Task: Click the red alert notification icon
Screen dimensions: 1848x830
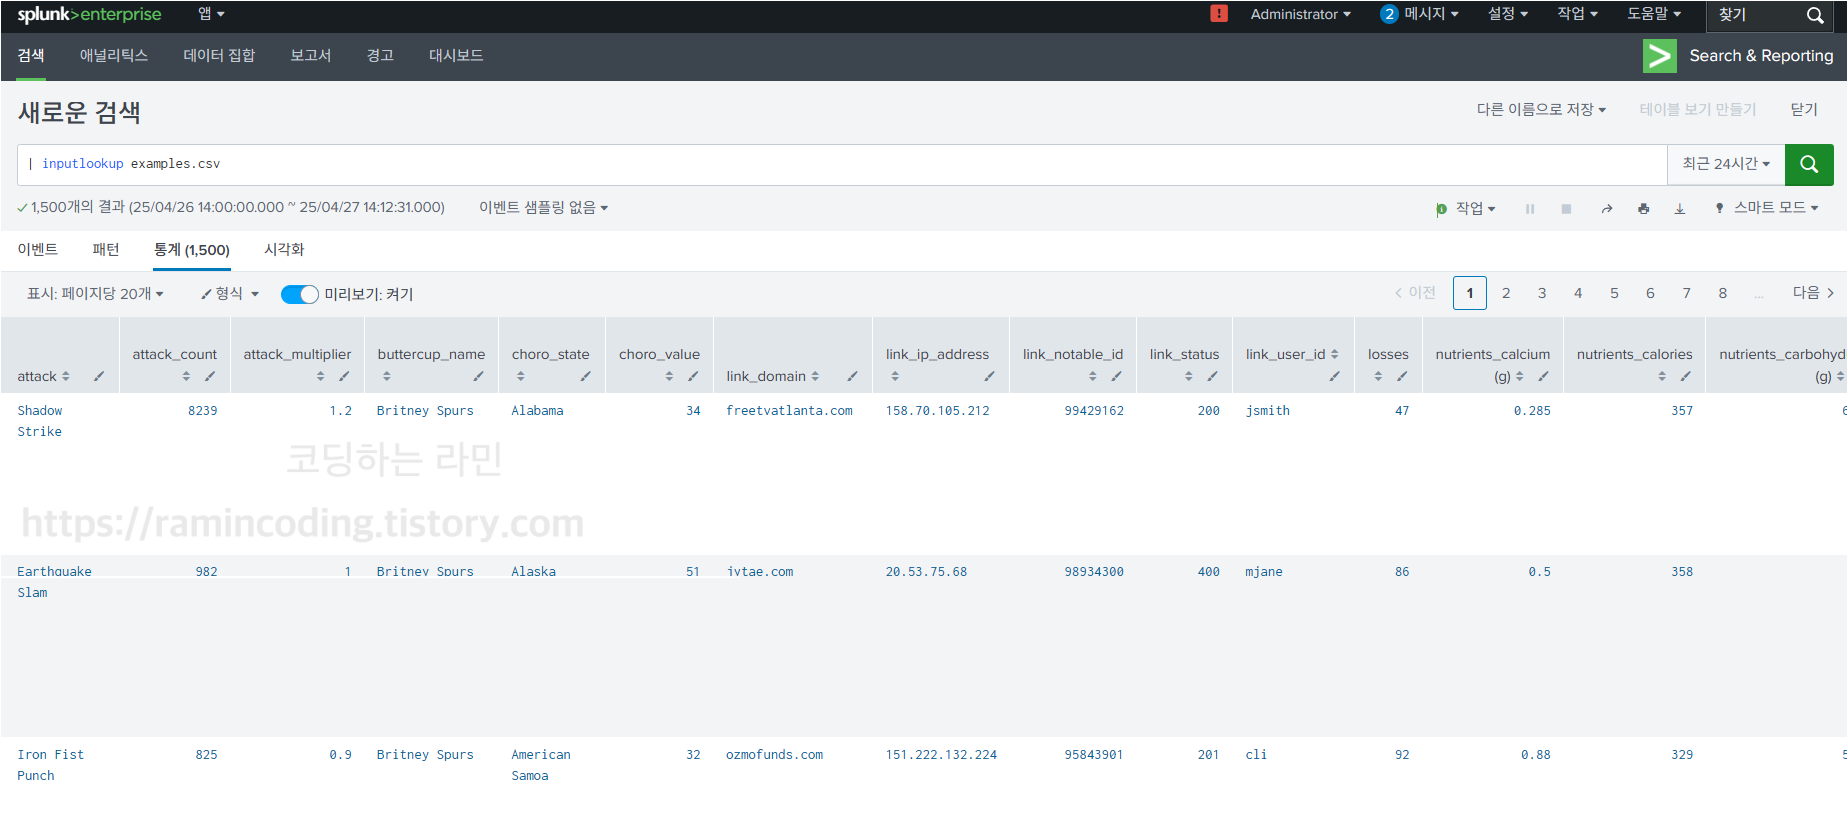Action: 1219,13
